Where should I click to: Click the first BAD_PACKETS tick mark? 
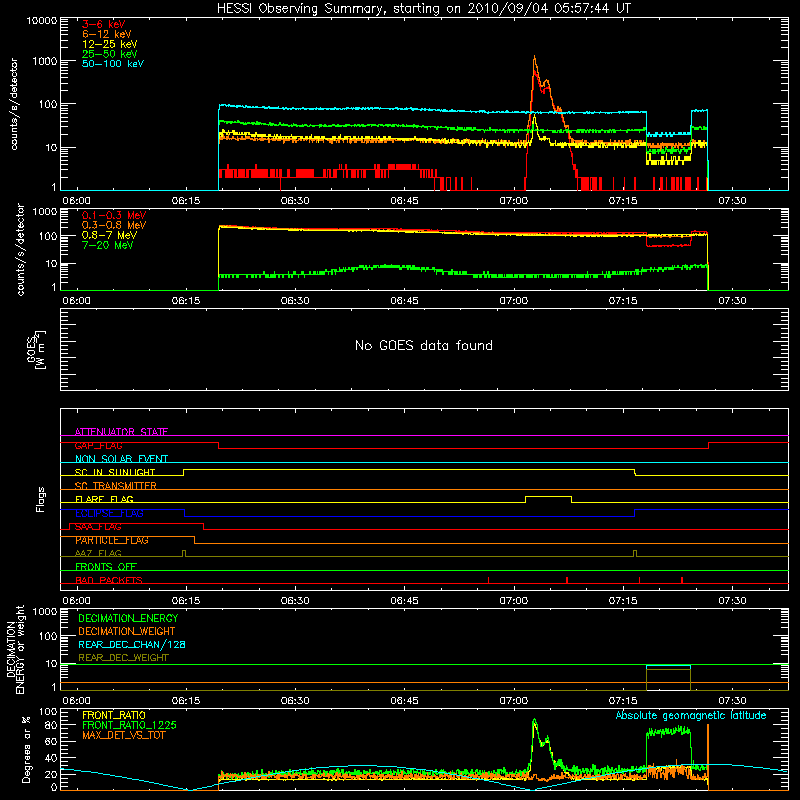click(488, 580)
